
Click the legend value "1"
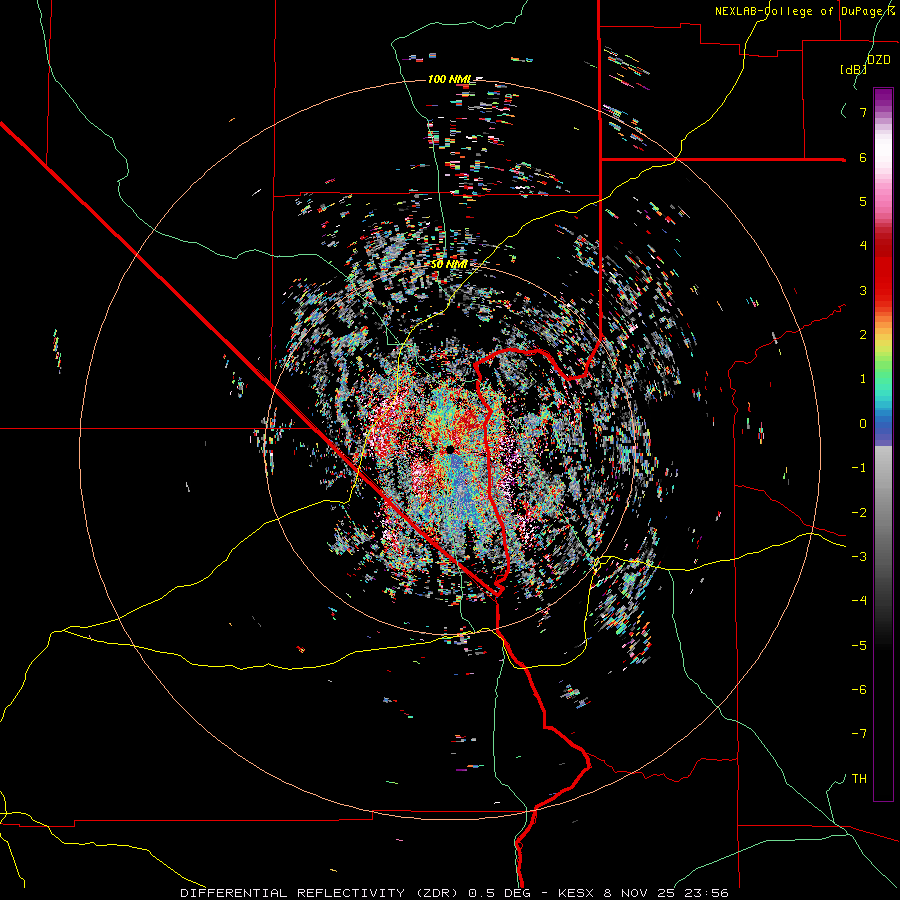point(863,379)
